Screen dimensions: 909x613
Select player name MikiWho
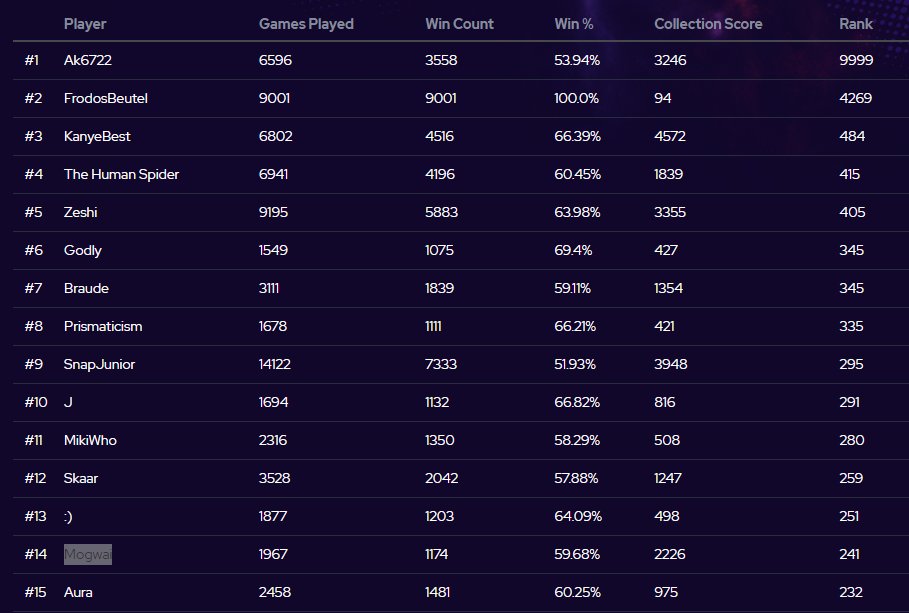pyautogui.click(x=90, y=440)
